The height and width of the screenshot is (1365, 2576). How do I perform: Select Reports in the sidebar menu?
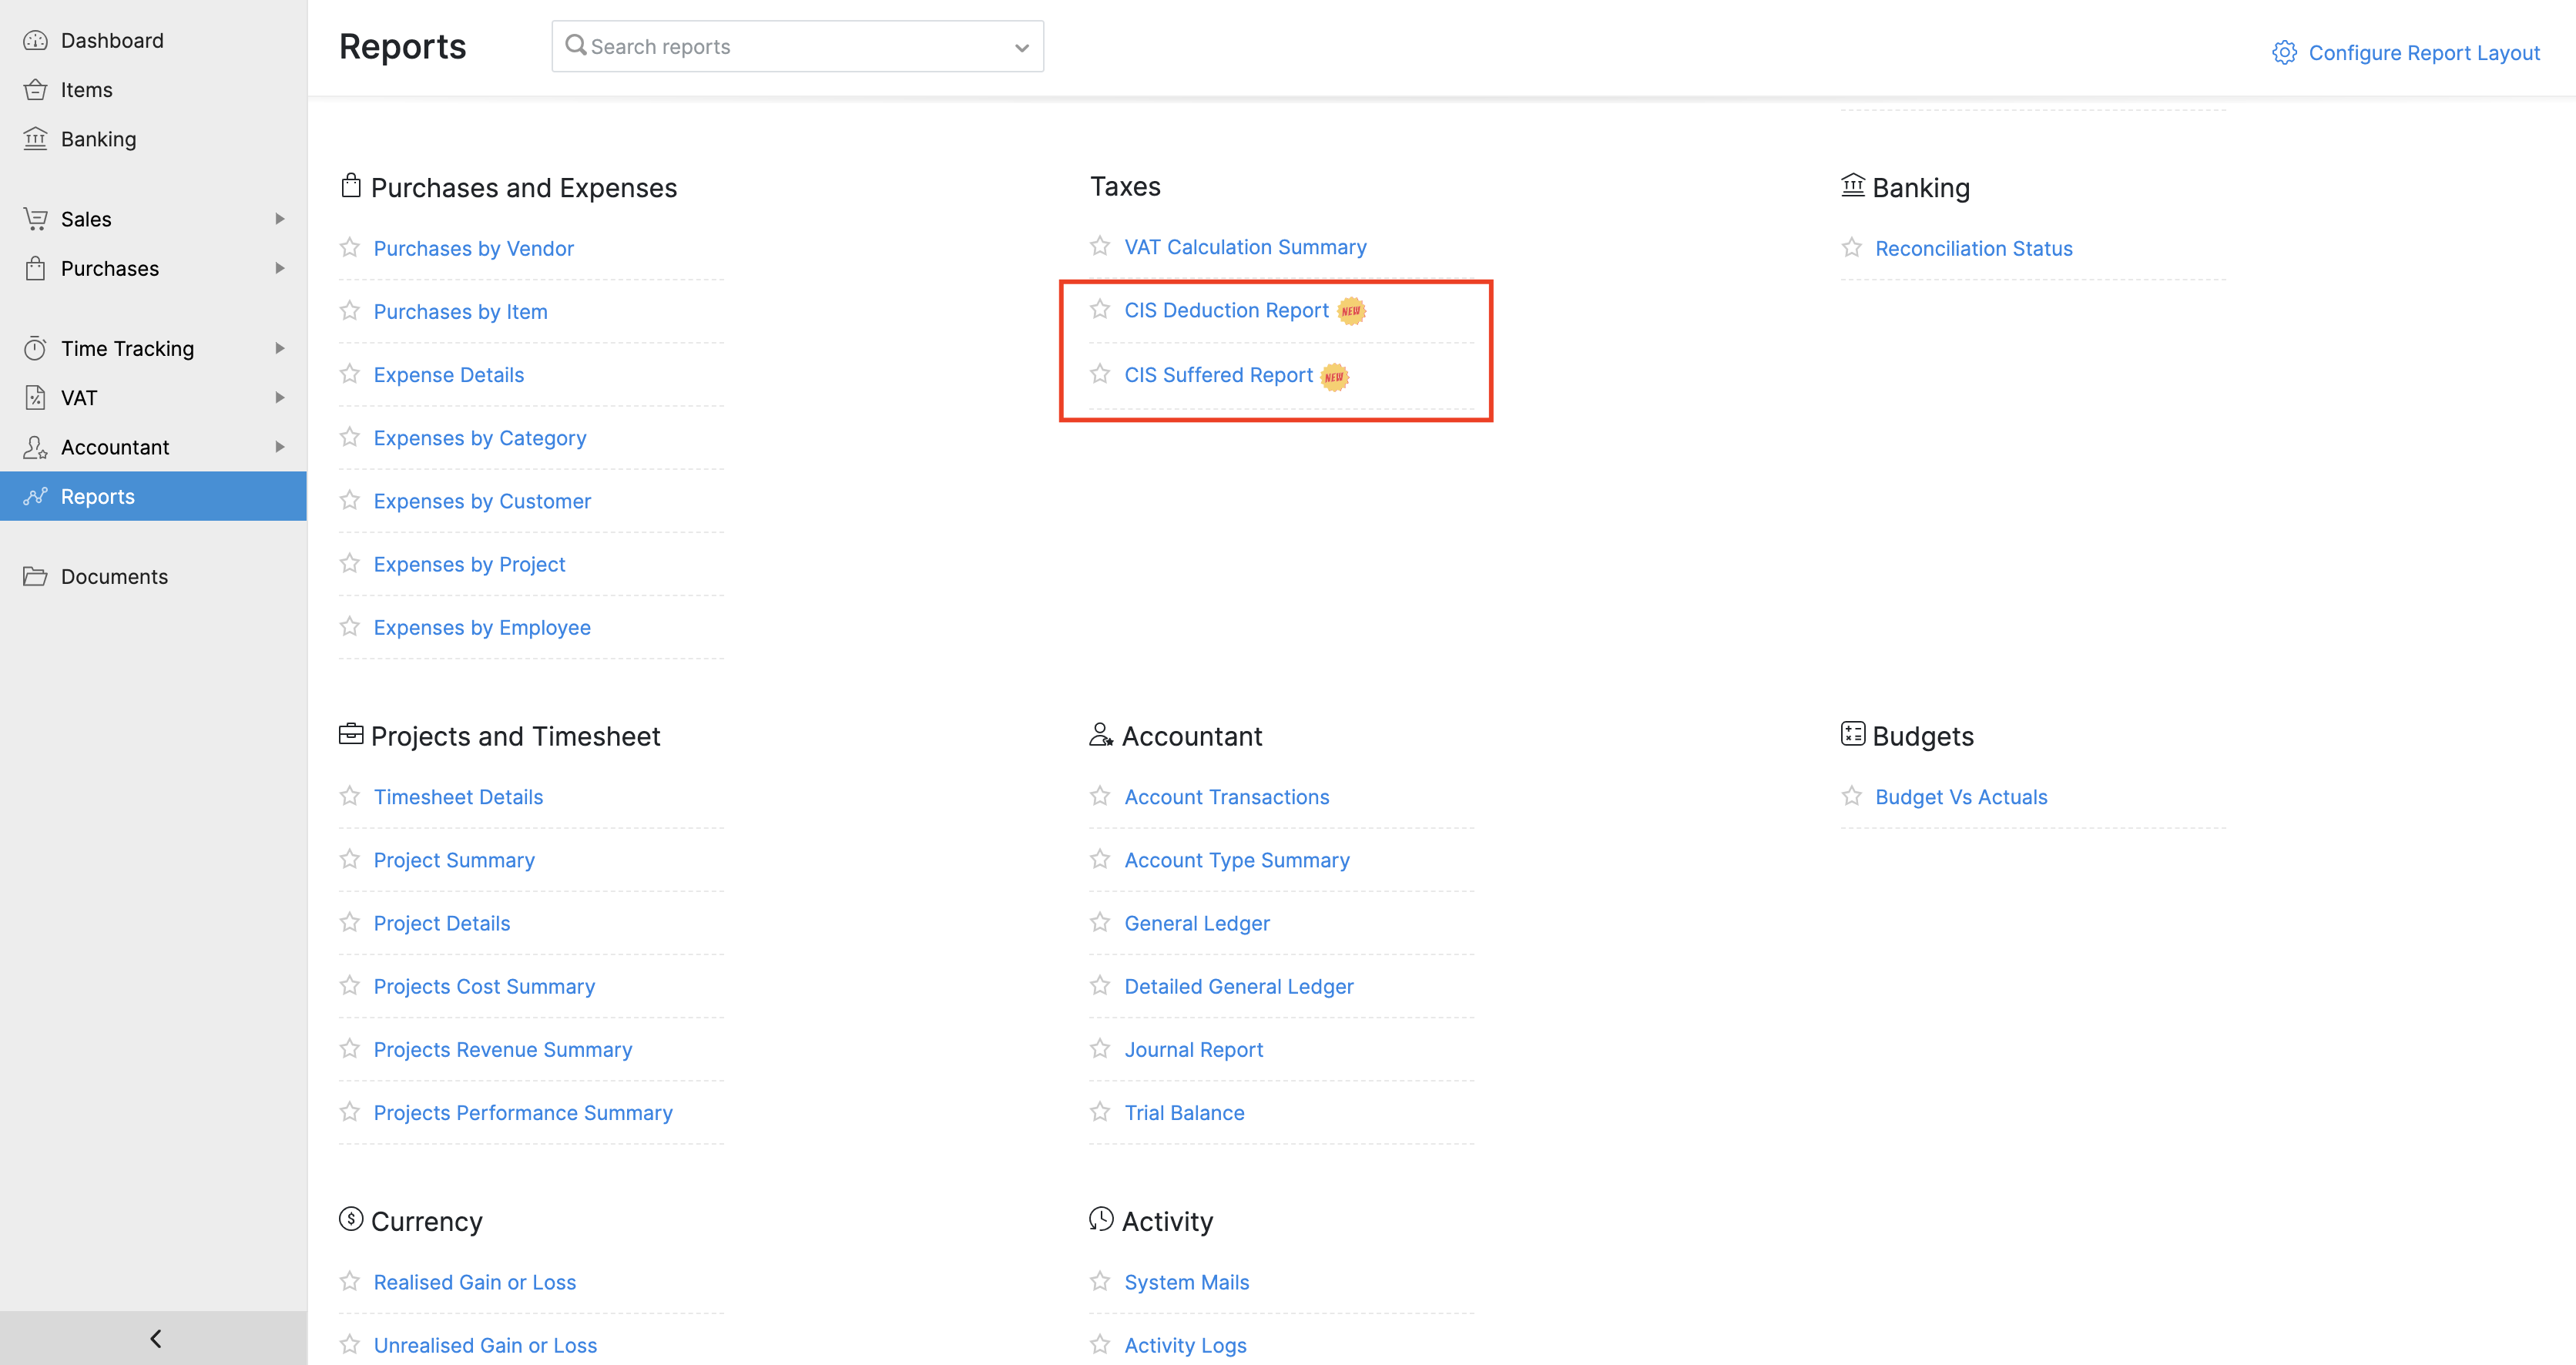[98, 496]
